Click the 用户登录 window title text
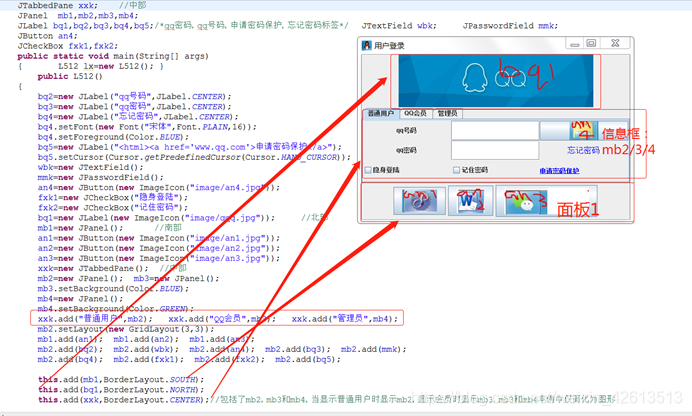The image size is (692, 416). [389, 45]
